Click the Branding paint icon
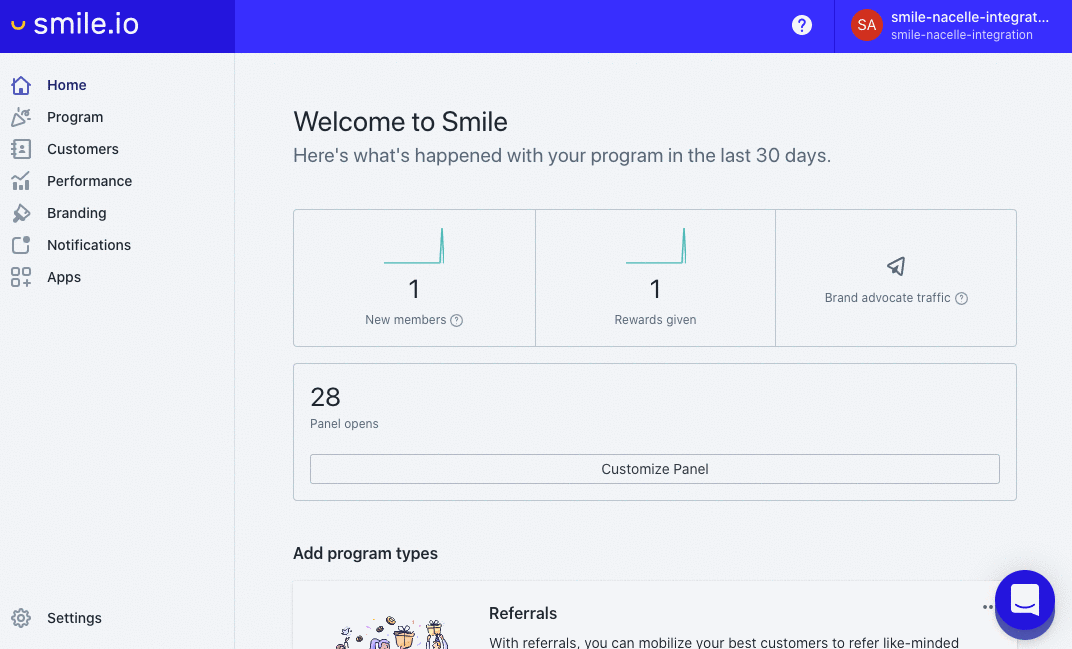 point(21,213)
